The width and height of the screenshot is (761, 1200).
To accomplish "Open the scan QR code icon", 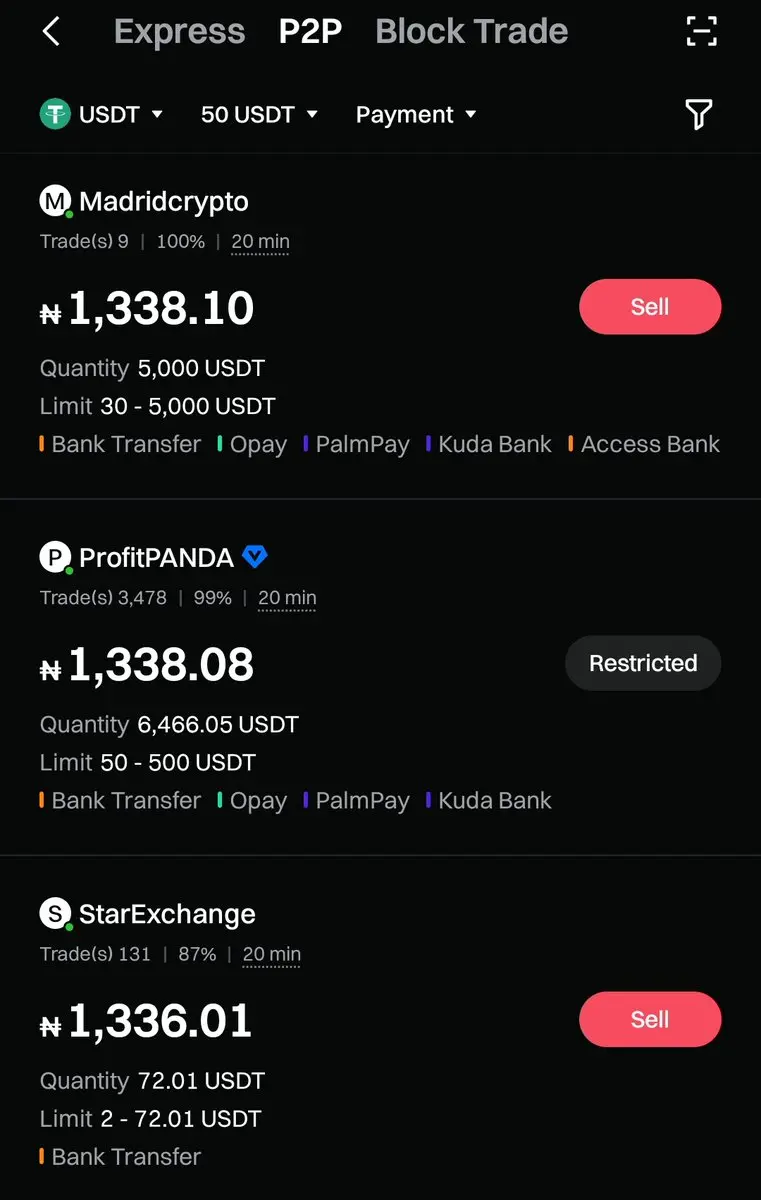I will click(702, 32).
